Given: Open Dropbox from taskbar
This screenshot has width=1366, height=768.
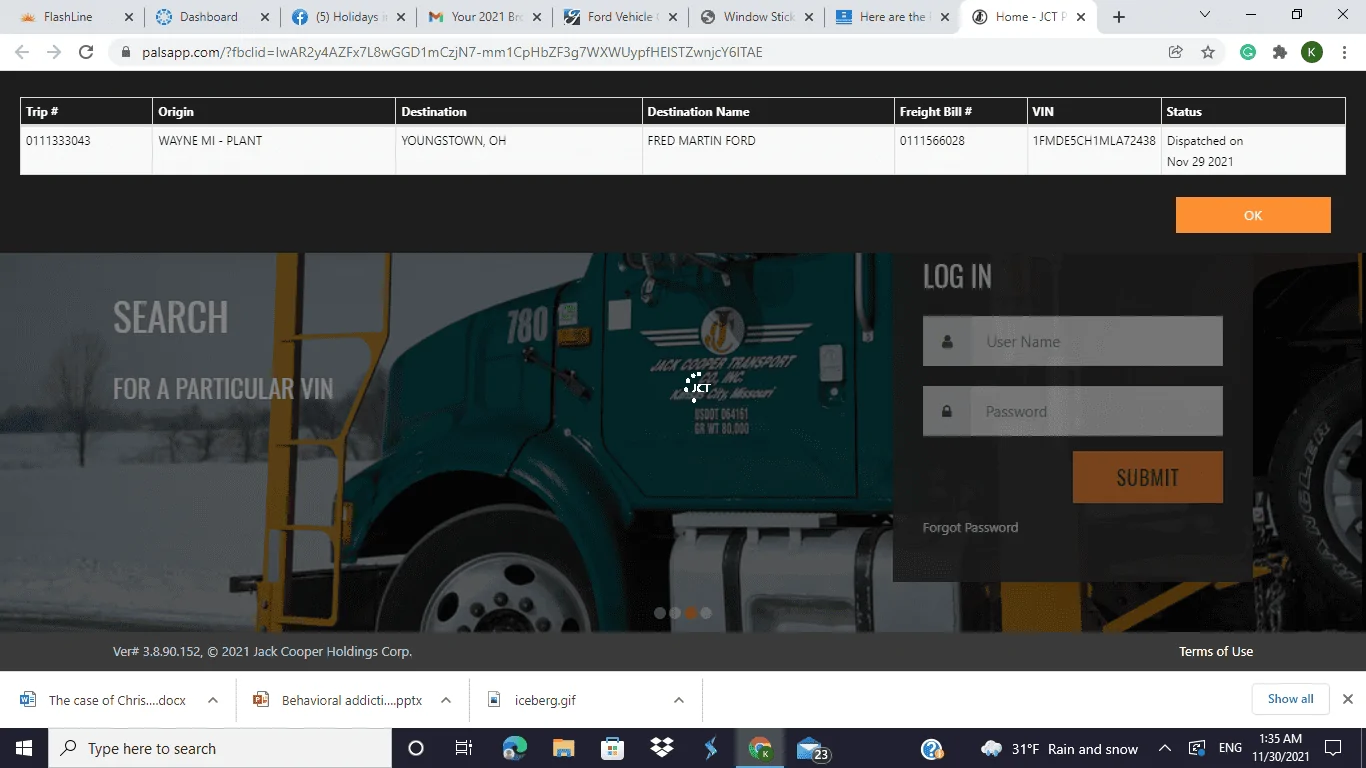Looking at the screenshot, I should [661, 748].
